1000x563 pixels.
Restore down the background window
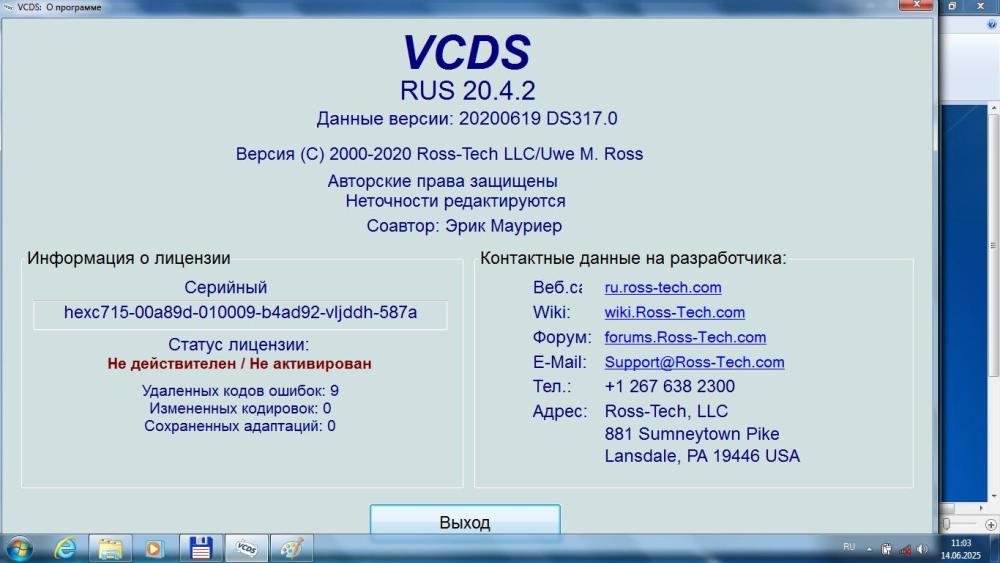(952, 6)
